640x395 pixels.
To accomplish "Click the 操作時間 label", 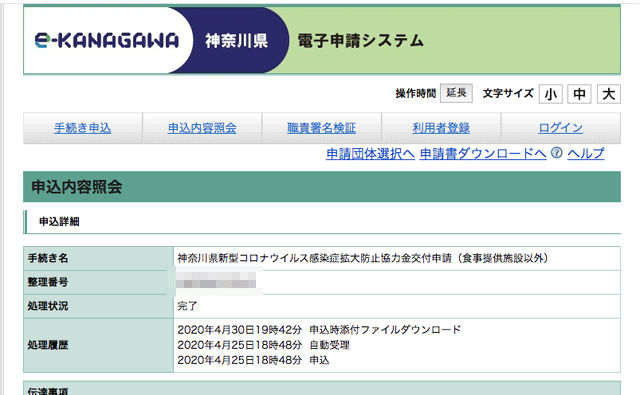I will coord(416,93).
